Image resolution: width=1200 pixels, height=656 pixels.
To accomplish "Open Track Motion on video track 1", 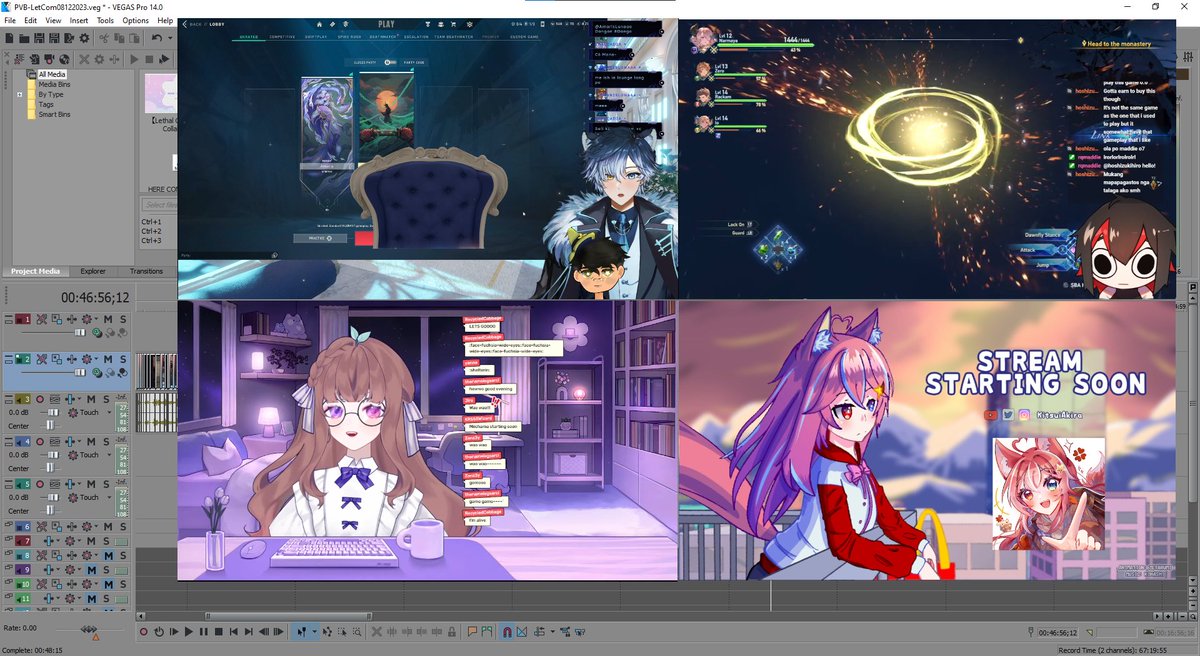I will tap(56, 319).
